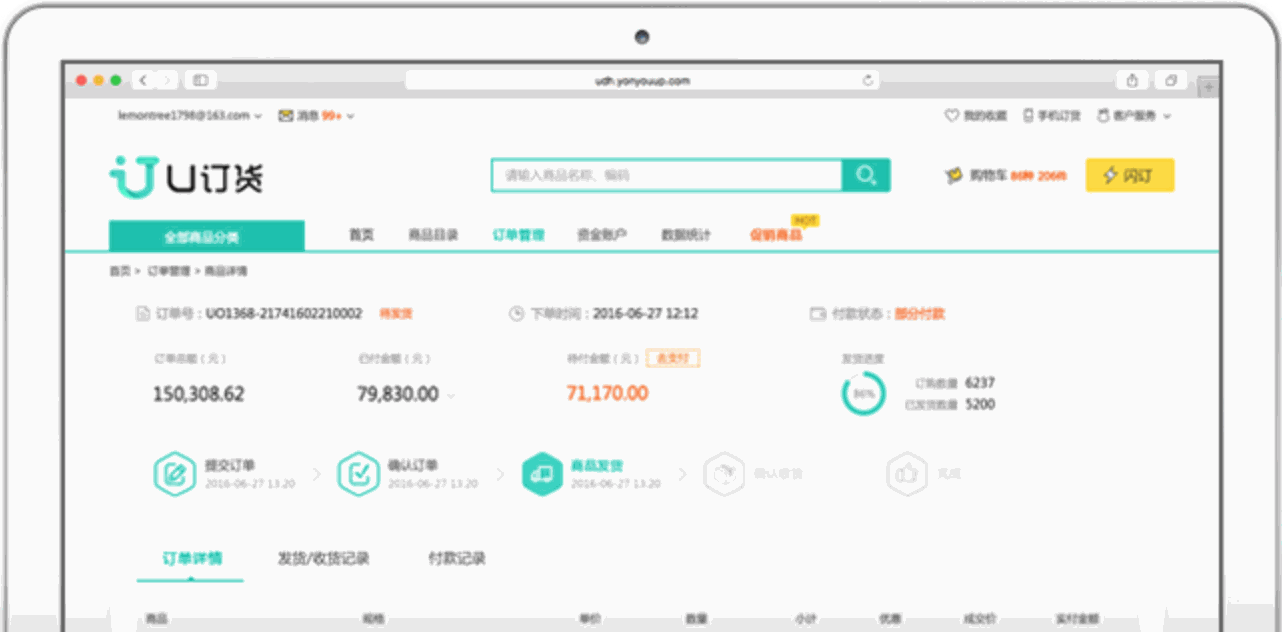Open the 消息 envelope icon

click(x=286, y=116)
